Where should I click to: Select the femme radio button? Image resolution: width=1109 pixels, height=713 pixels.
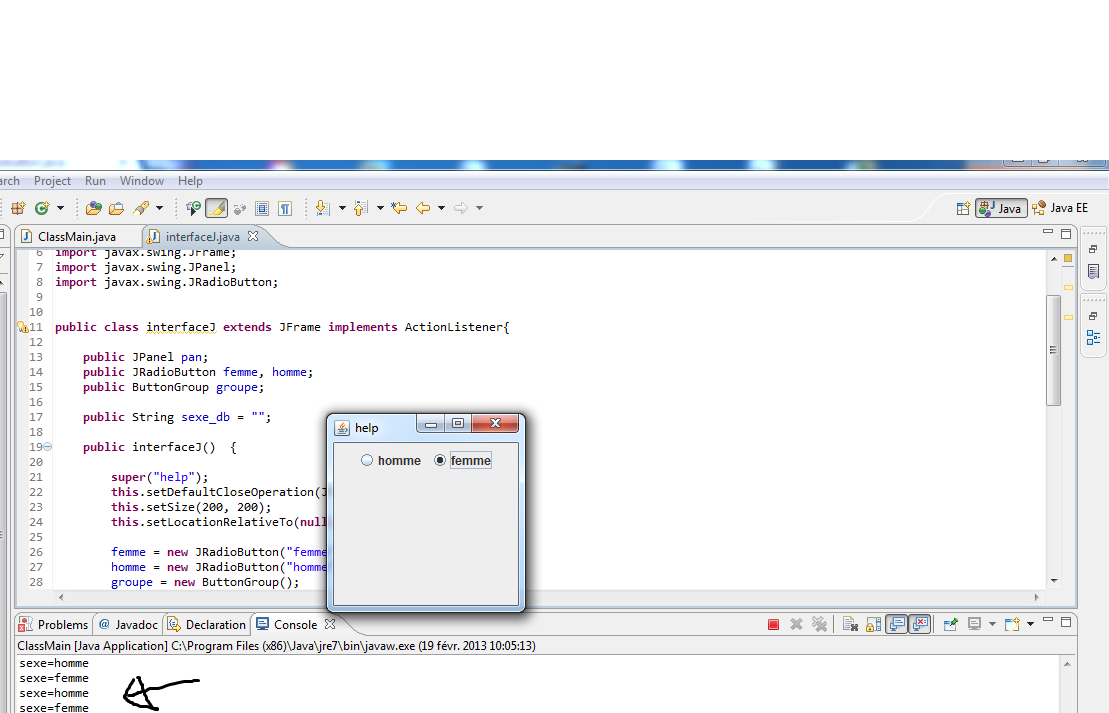439,460
